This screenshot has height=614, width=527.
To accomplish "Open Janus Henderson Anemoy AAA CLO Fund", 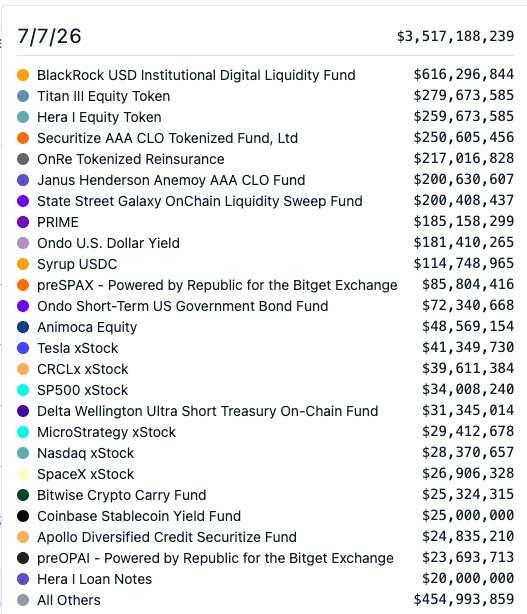I will 171,180.
